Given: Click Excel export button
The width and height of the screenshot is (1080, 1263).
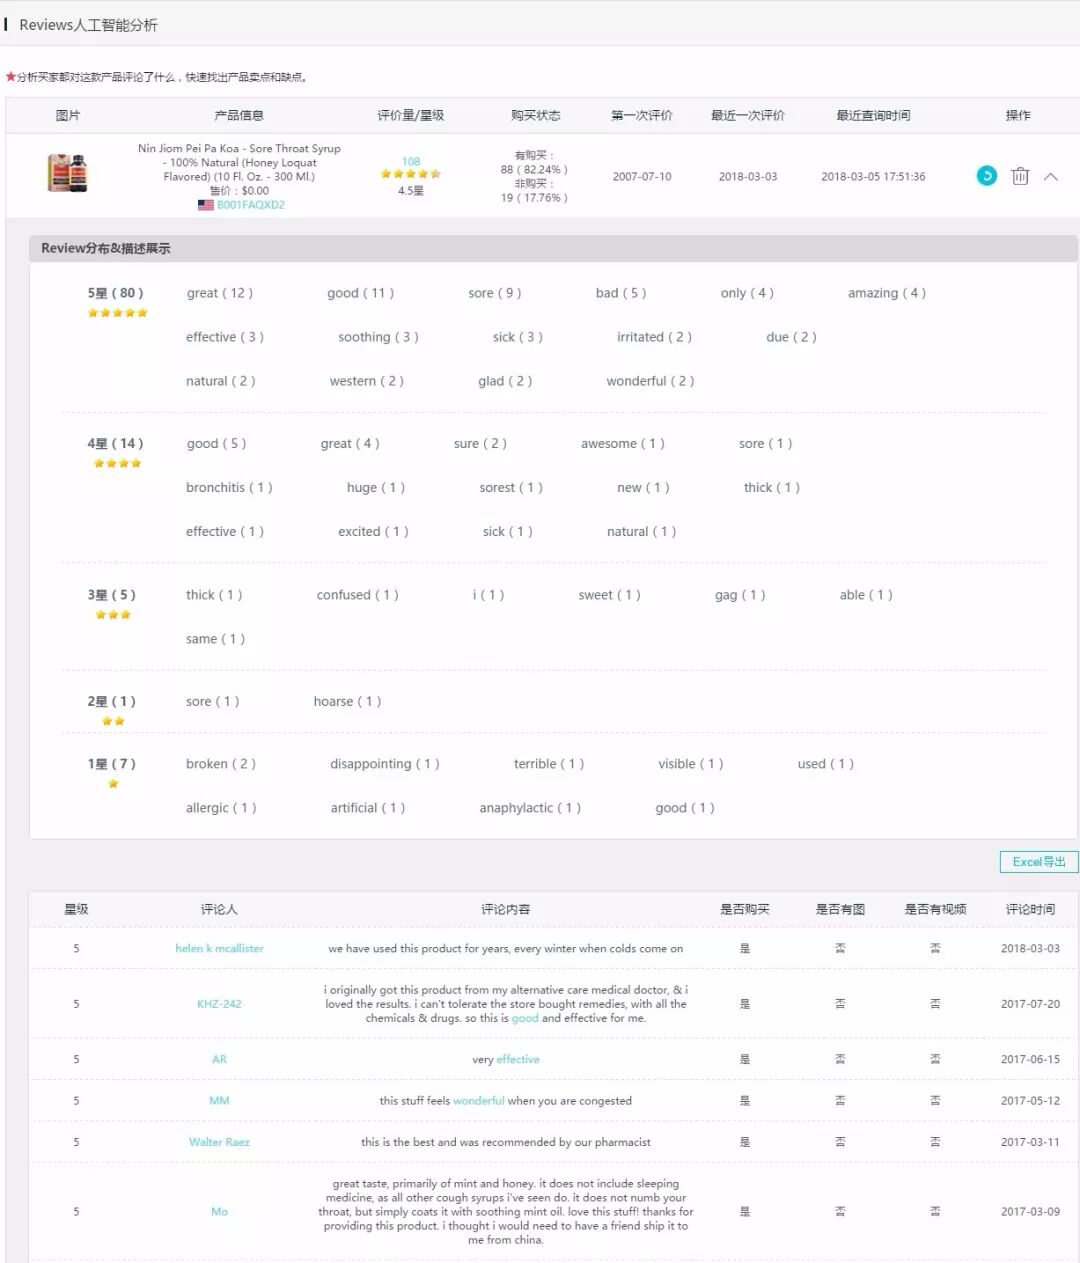Looking at the screenshot, I should click(x=1039, y=862).
